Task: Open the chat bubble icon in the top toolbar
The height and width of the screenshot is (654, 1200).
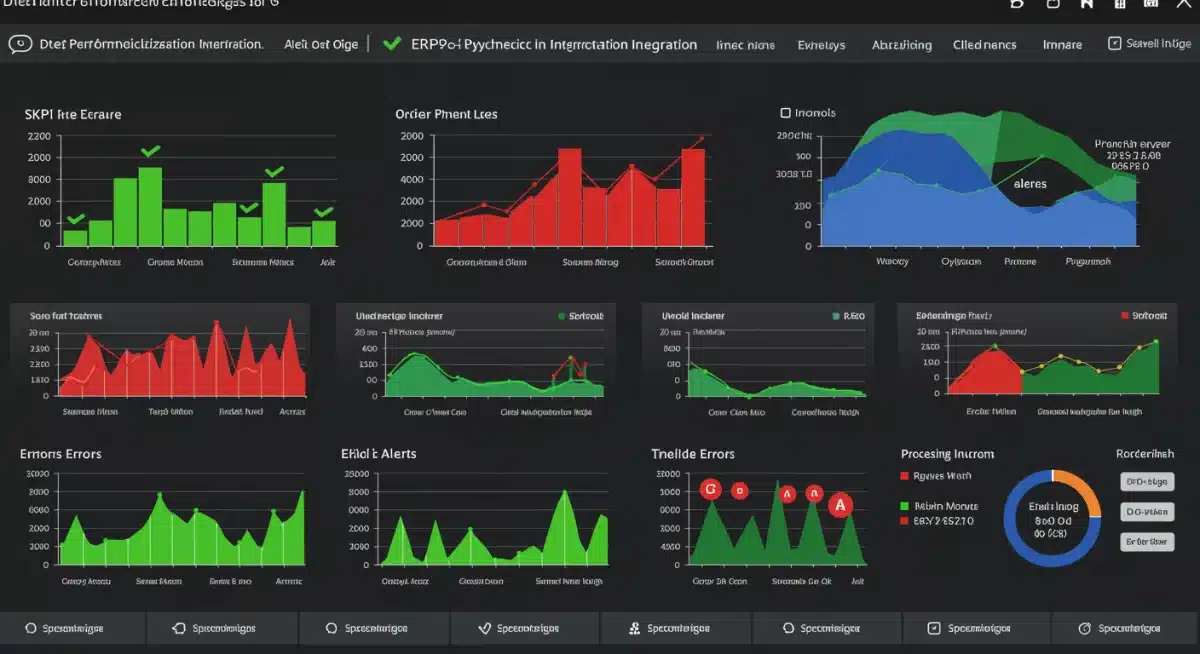Action: pos(1016,6)
